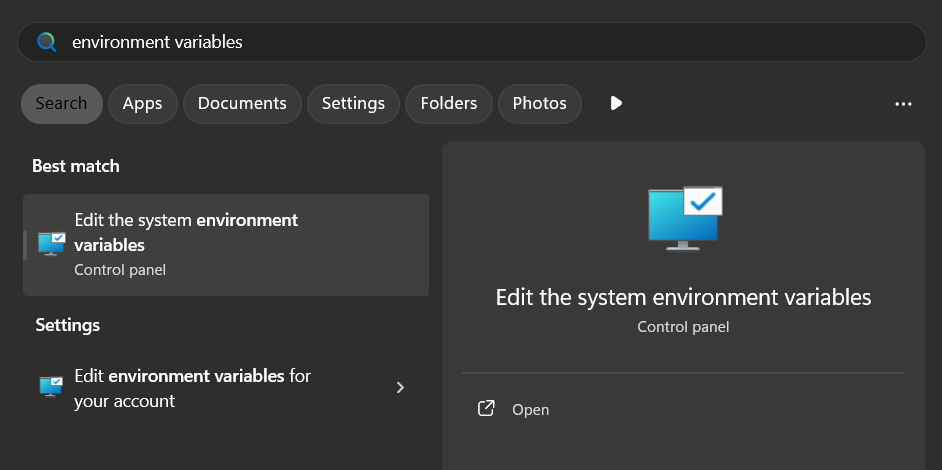Screen dimensions: 942x470
Task: Click the Open external-launch icon
Action: [486, 409]
